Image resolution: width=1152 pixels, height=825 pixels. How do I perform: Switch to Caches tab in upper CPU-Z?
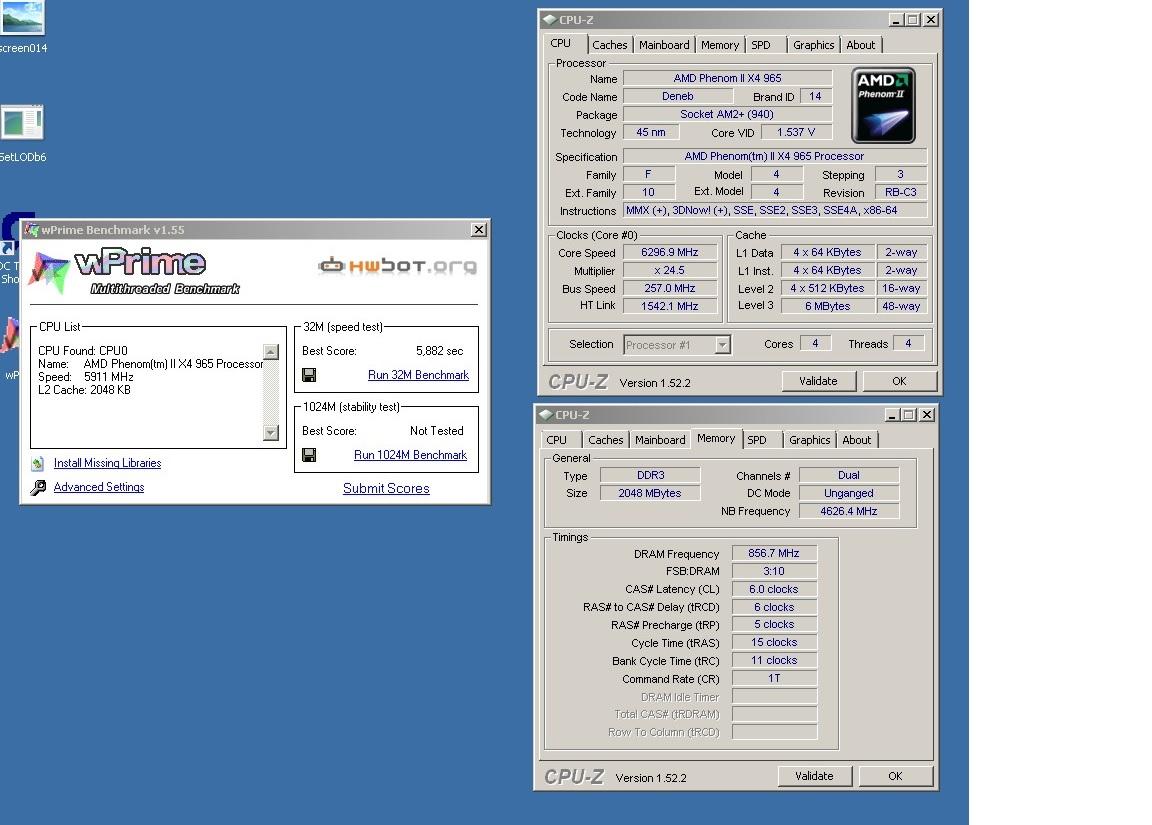pyautogui.click(x=610, y=45)
